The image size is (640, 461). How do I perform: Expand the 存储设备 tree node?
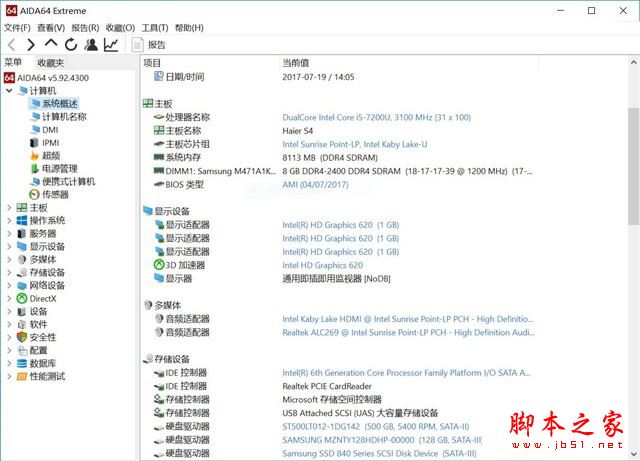(9, 272)
